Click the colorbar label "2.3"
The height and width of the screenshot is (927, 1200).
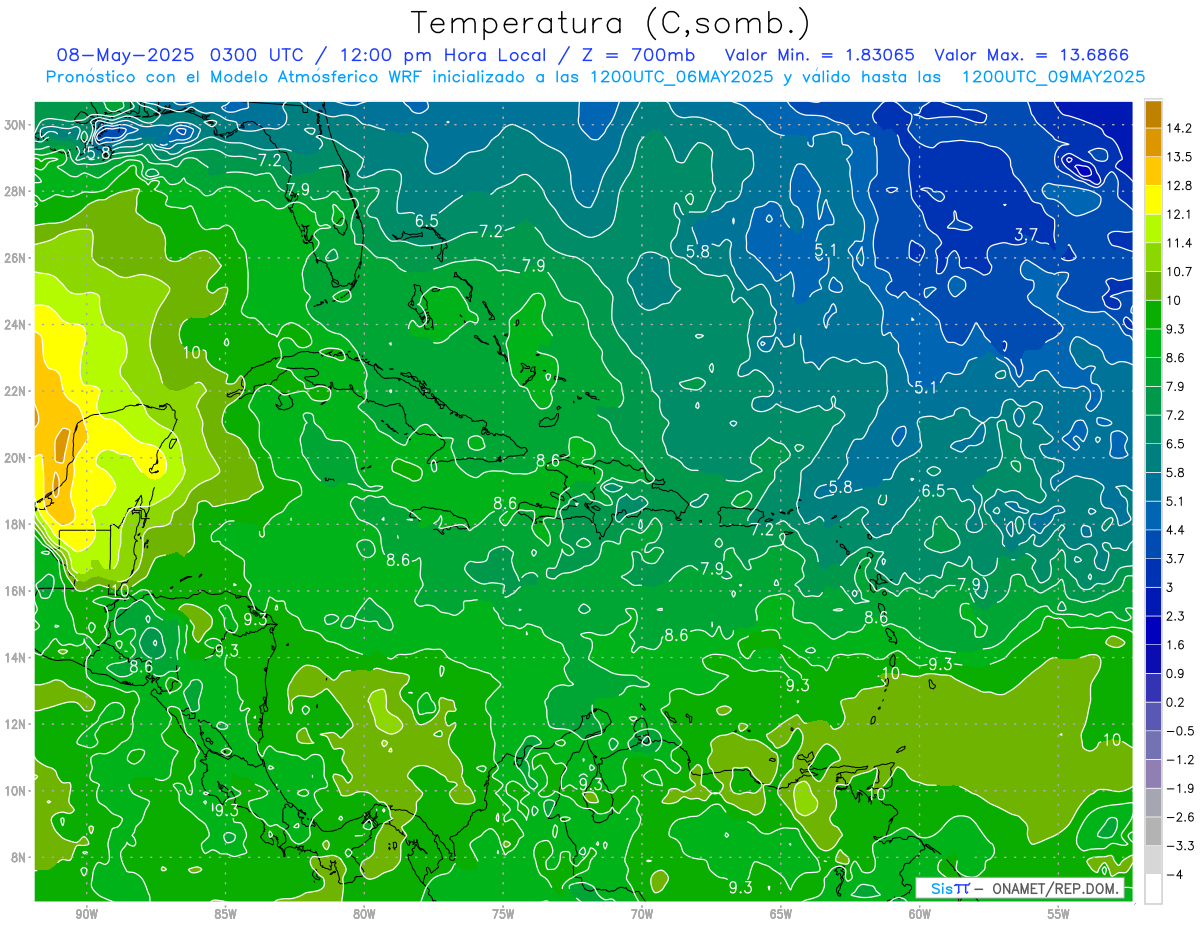(1176, 616)
